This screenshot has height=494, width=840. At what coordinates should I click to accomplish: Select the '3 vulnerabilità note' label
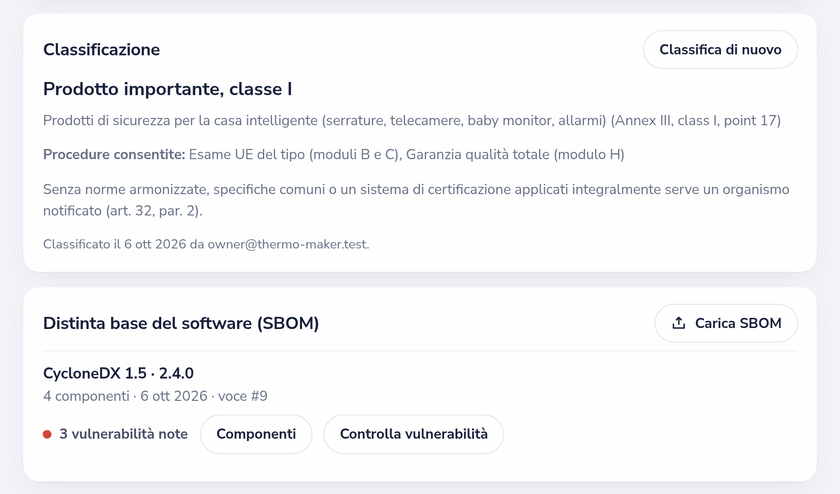pos(123,434)
